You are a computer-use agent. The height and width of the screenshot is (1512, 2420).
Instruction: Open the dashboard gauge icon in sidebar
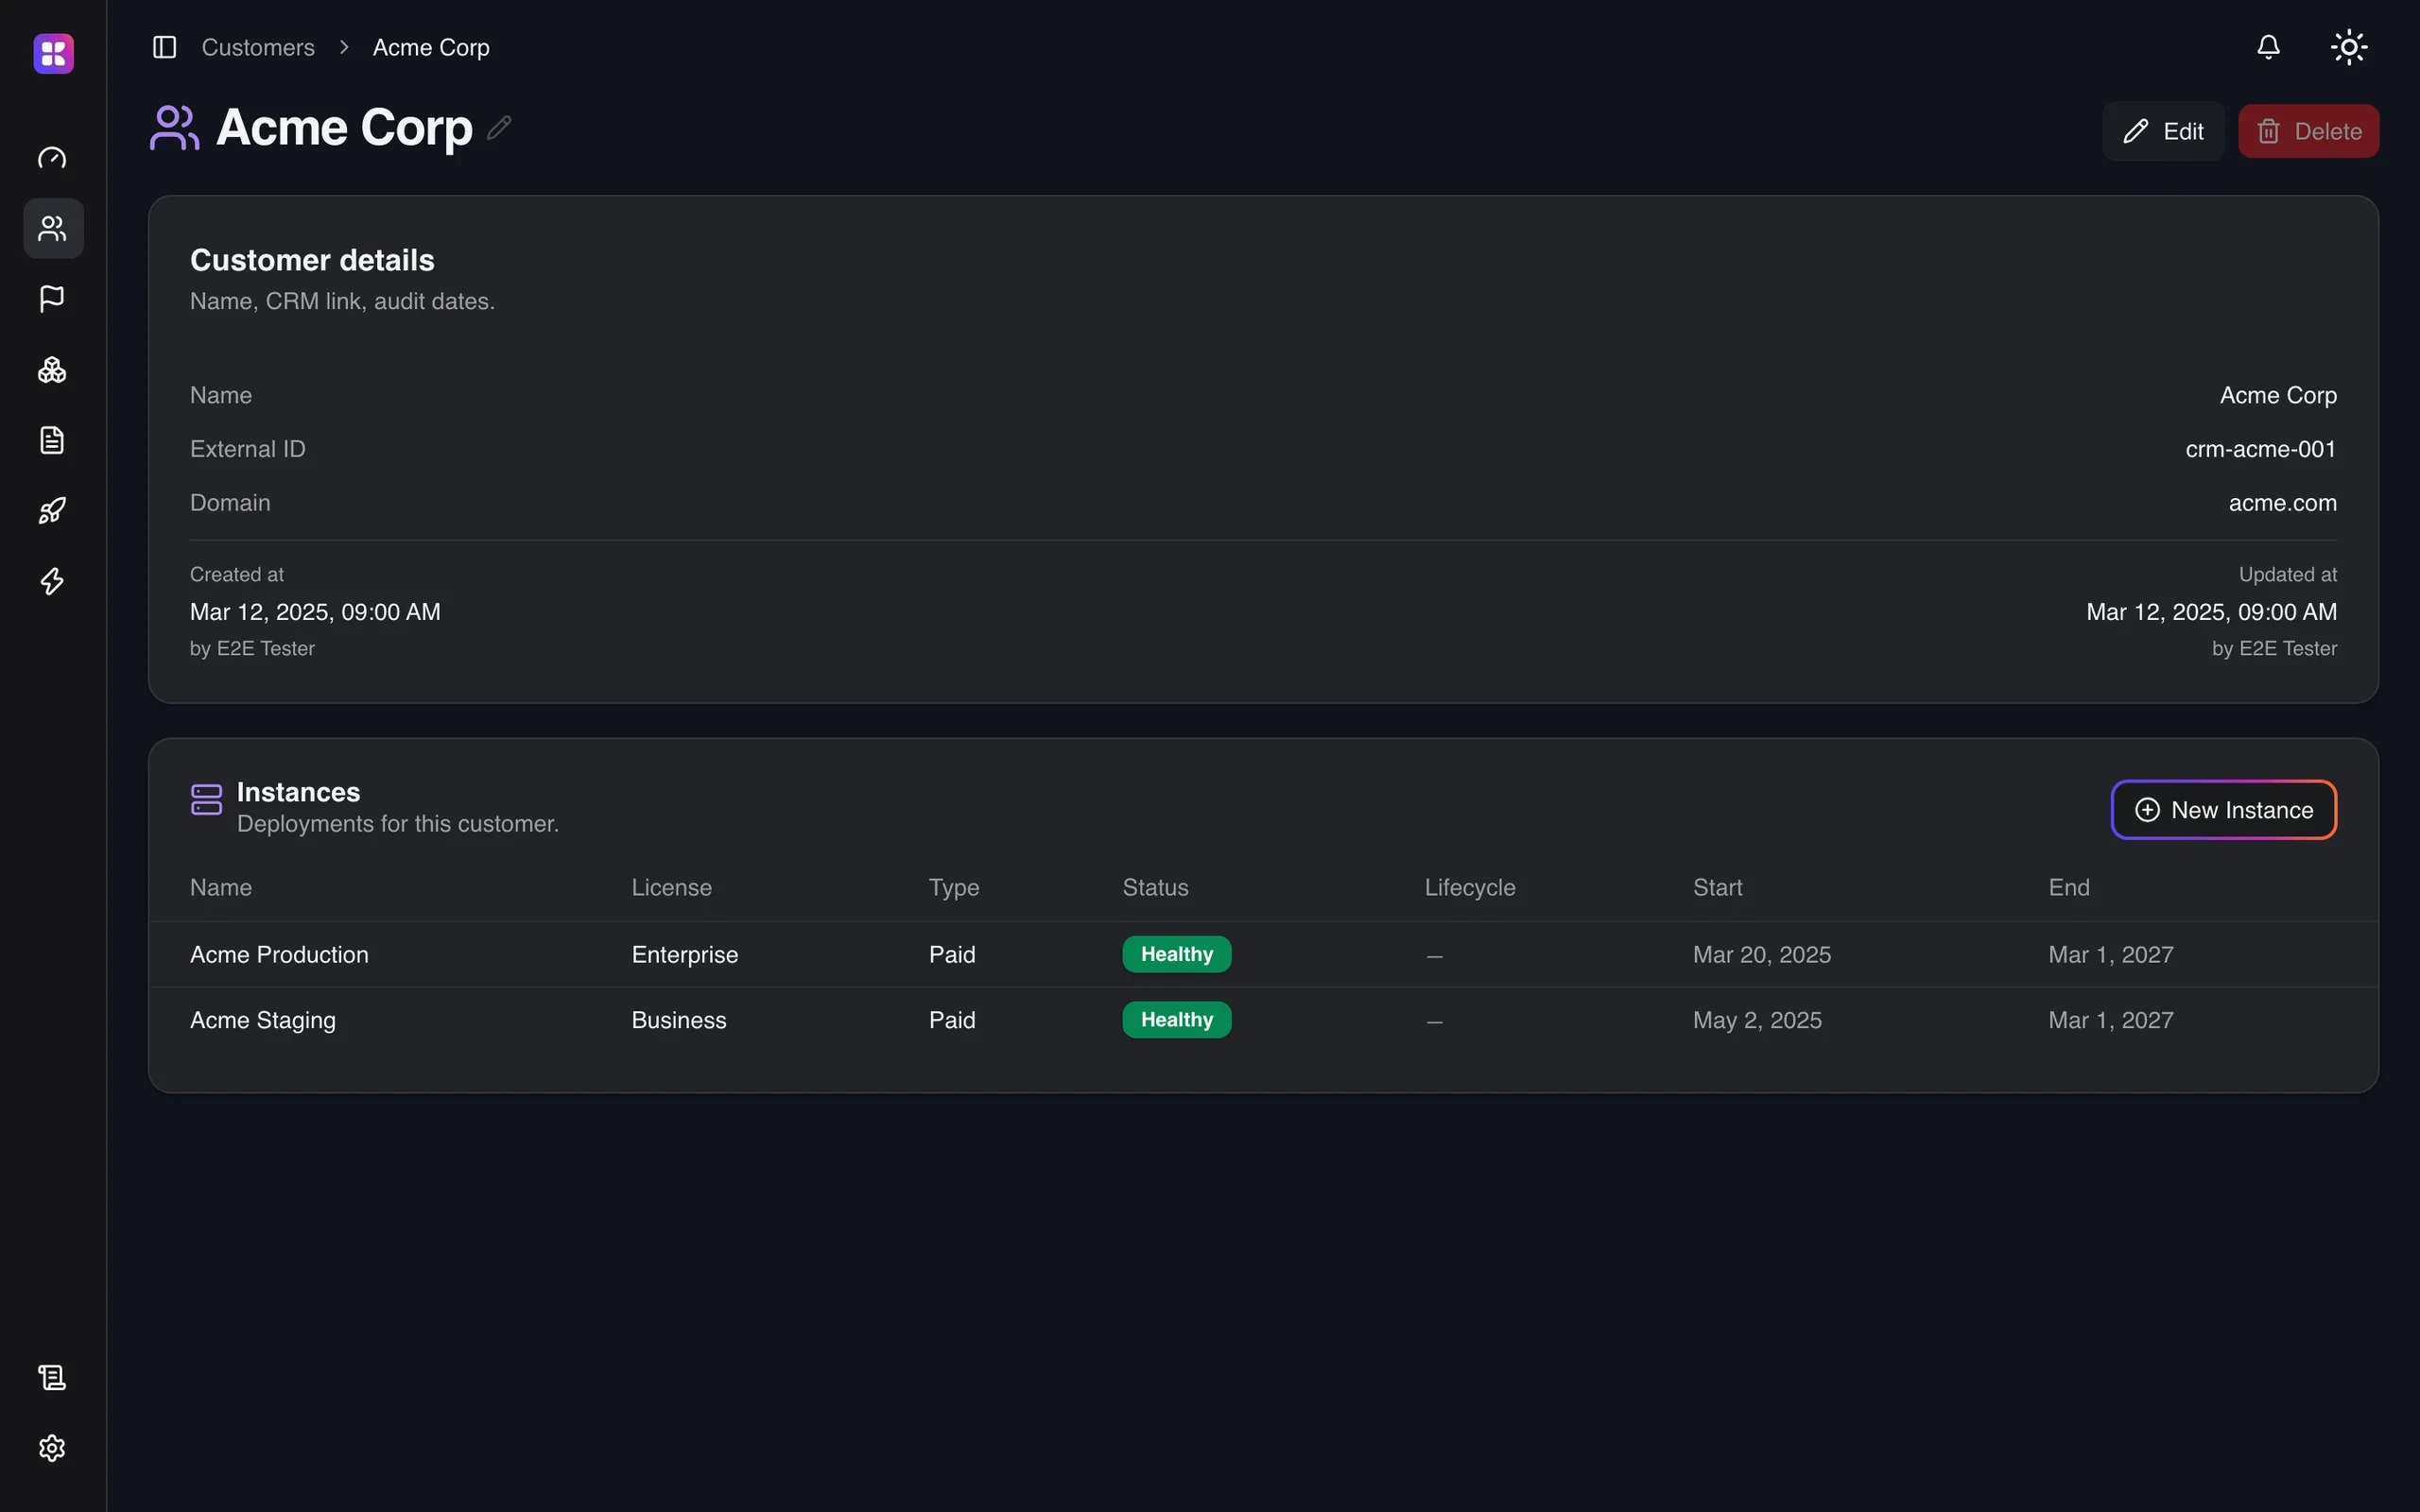click(x=52, y=158)
